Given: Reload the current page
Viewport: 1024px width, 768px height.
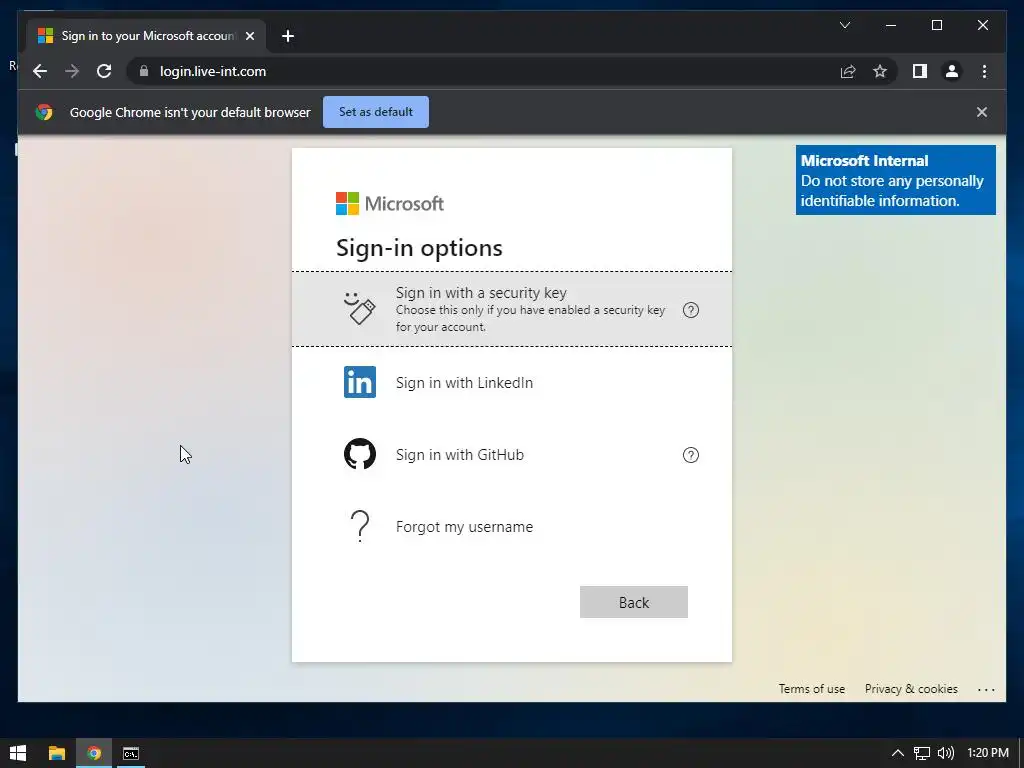Looking at the screenshot, I should 104,71.
